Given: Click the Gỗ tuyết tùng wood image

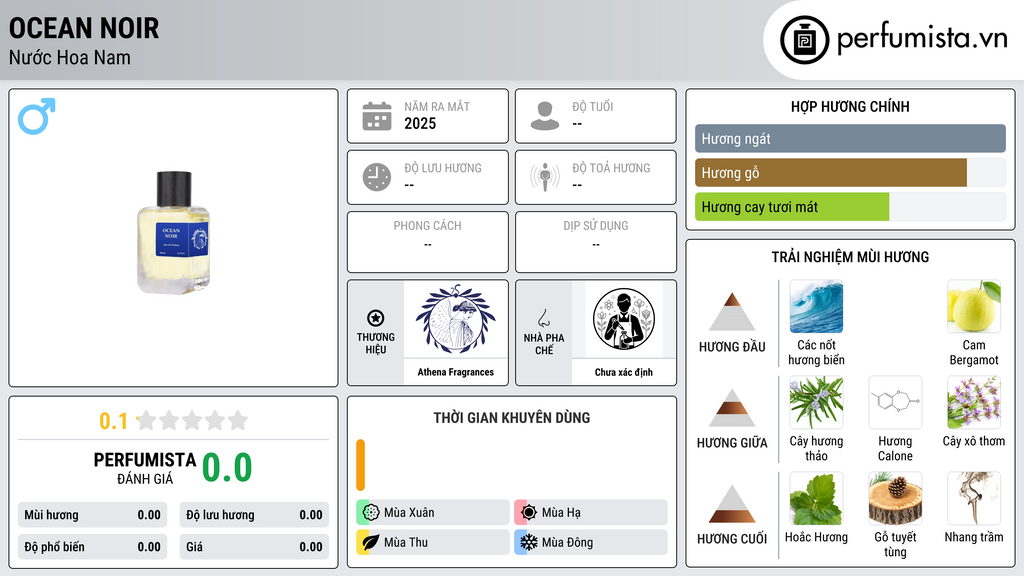Looking at the screenshot, I should coord(895,499).
